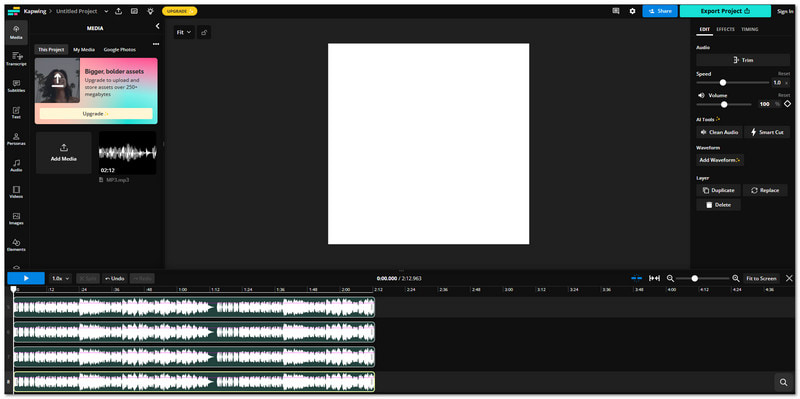Click the subtitles panel icon near gear
Image resolution: width=800 pixels, height=399 pixels.
[x=616, y=11]
